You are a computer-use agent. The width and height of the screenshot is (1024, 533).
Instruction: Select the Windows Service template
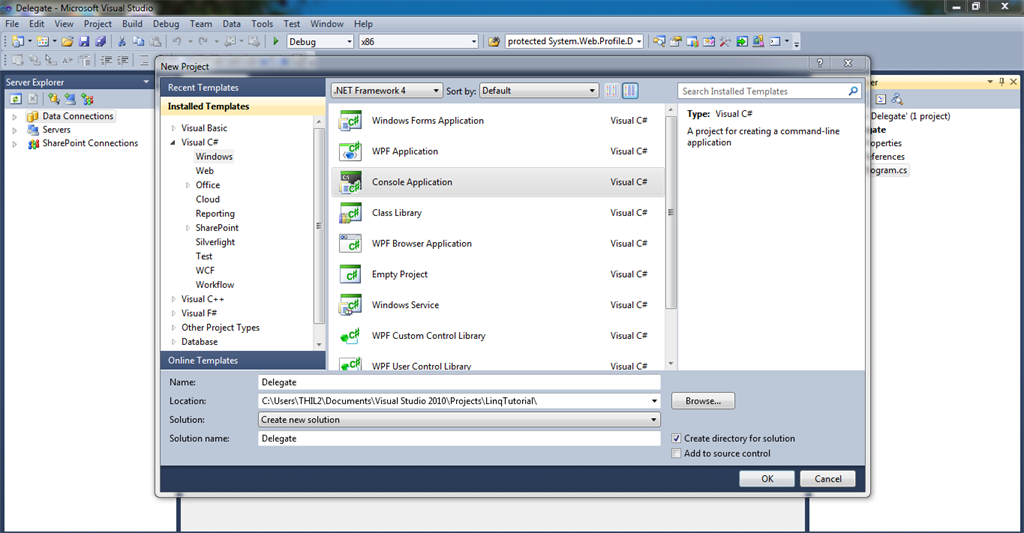[x=498, y=305]
